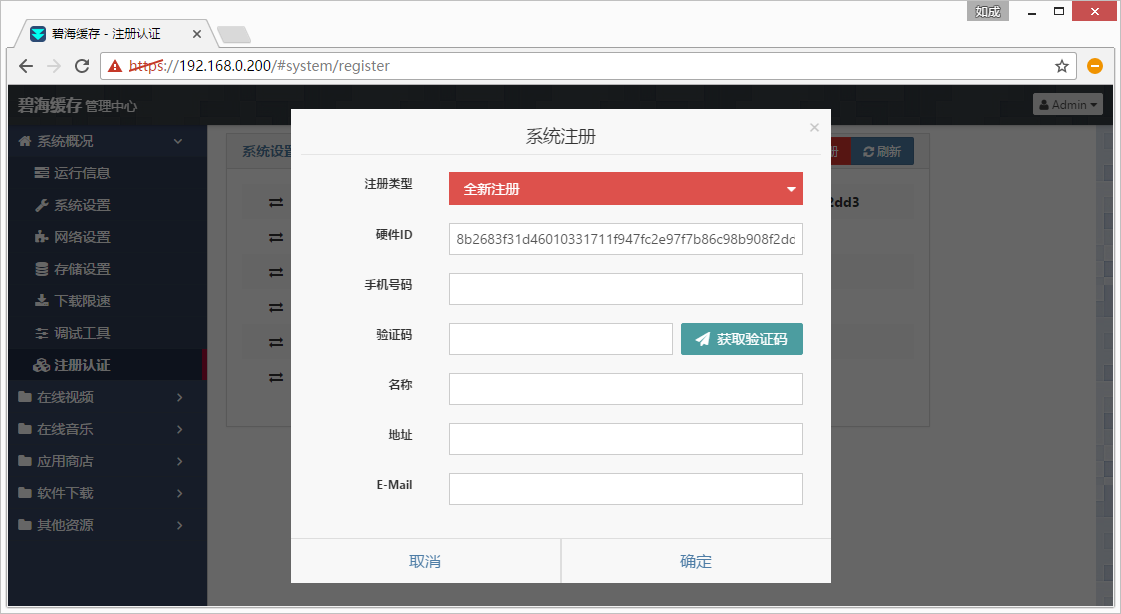Switch to the 碧海缓存 browser tab

(x=110, y=34)
